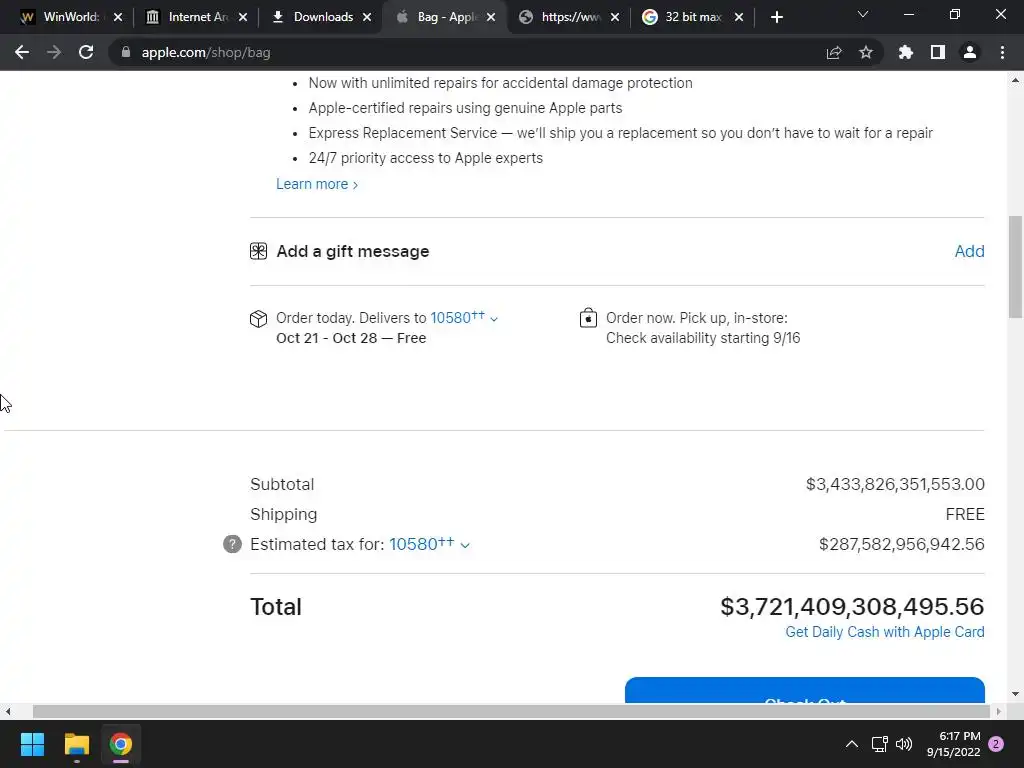Open the Learn more link
This screenshot has width=1024, height=768.
click(317, 184)
